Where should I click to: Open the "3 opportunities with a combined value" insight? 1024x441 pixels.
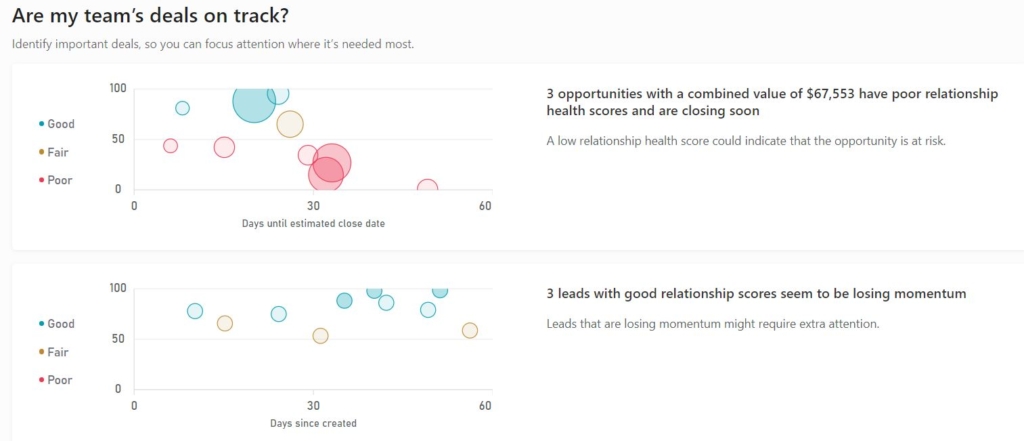tap(771, 102)
